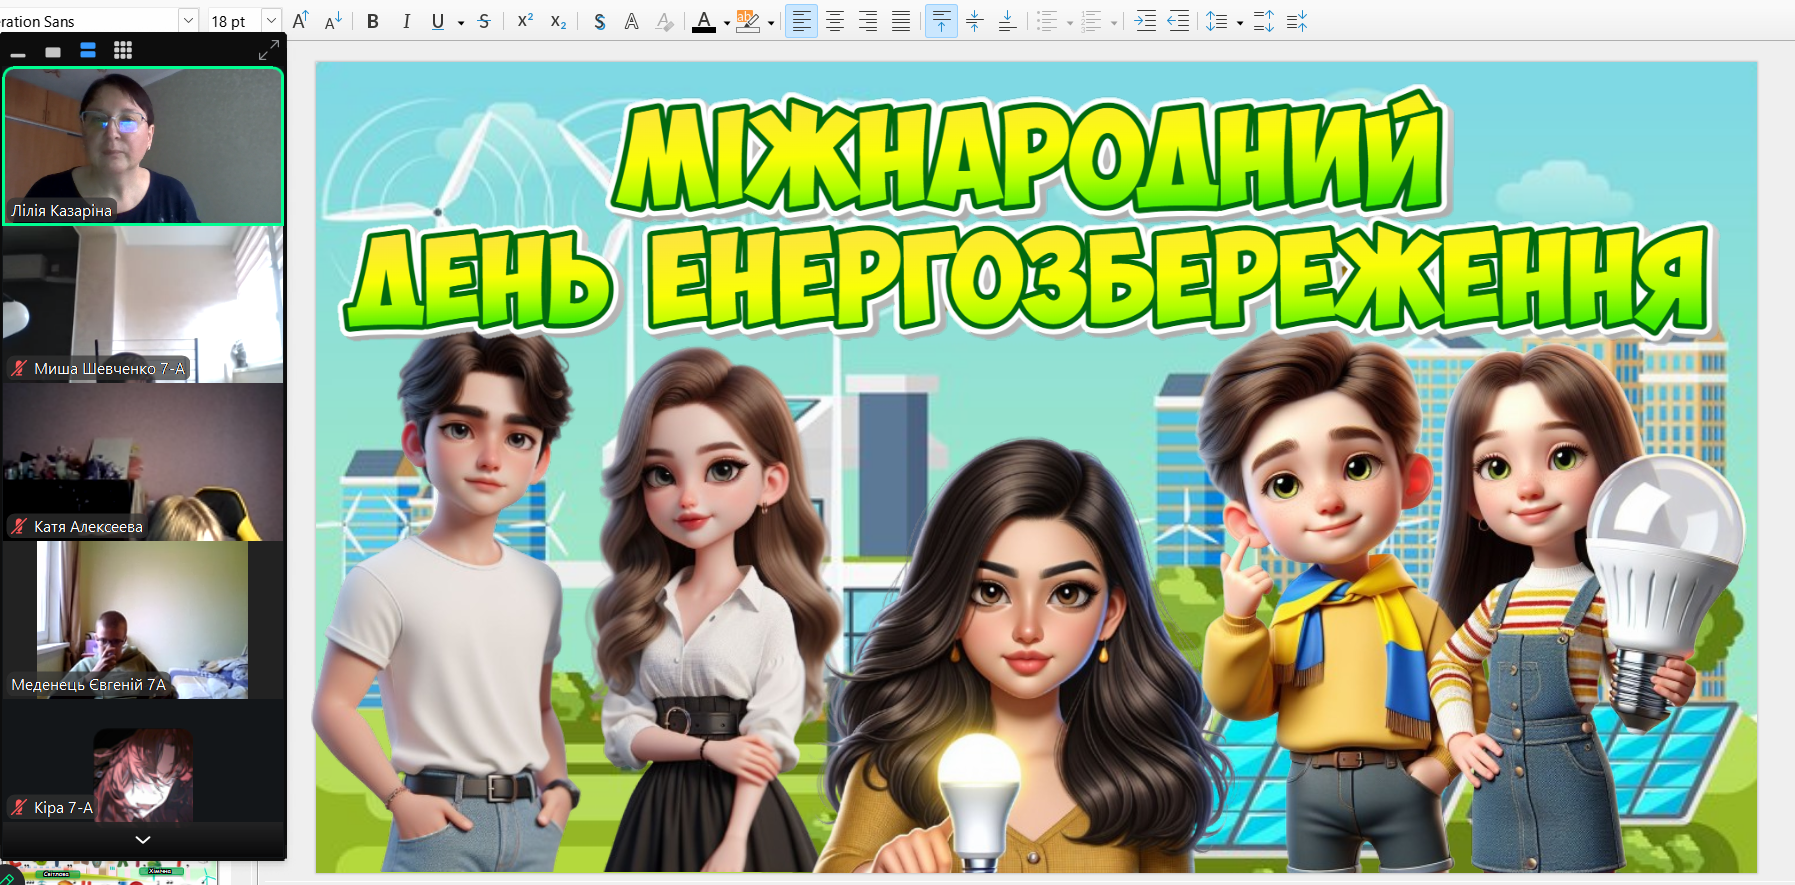
Task: Select Лілія Казаріна's video tile
Action: pyautogui.click(x=143, y=146)
